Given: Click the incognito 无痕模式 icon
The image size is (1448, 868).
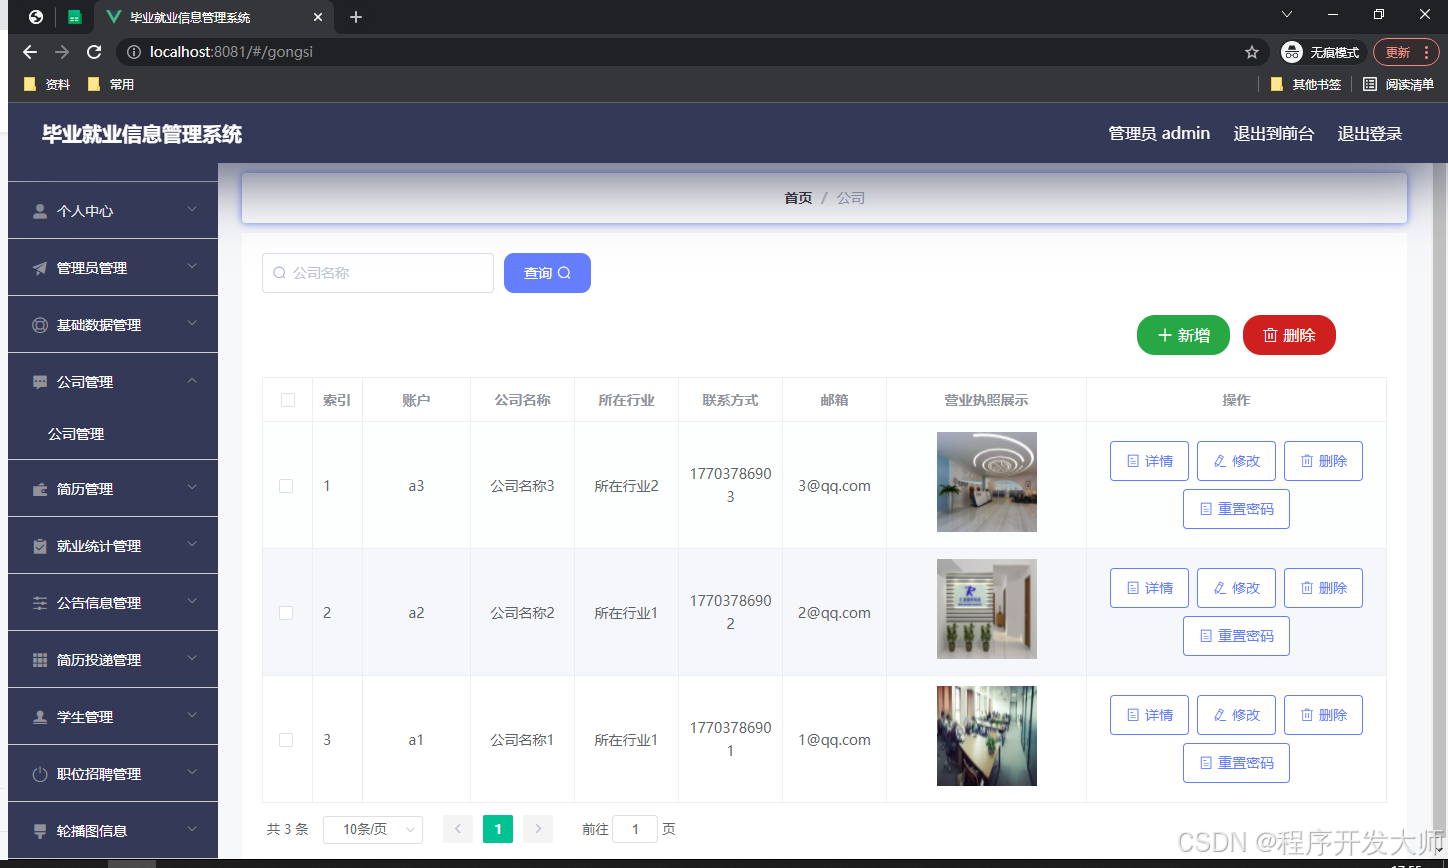Looking at the screenshot, I should tap(1292, 52).
